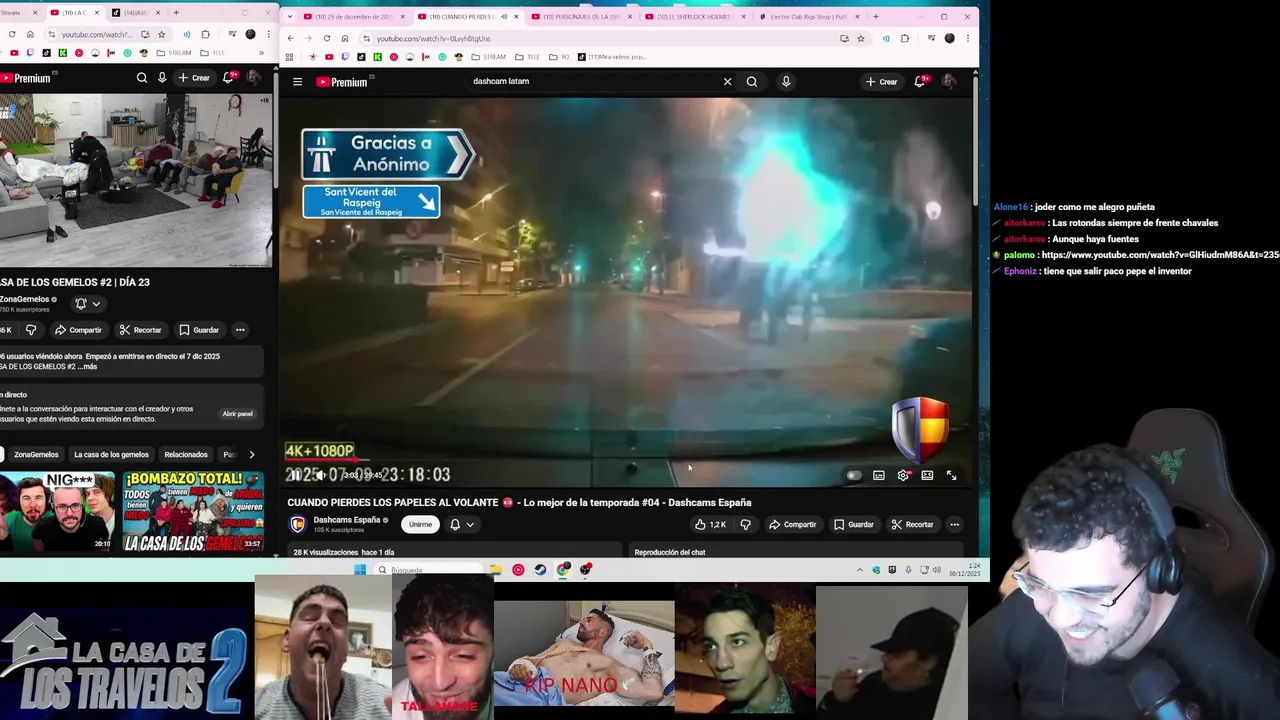Open tab search dropdown in right browser
Screen dimensions: 1280x720
coord(289,16)
